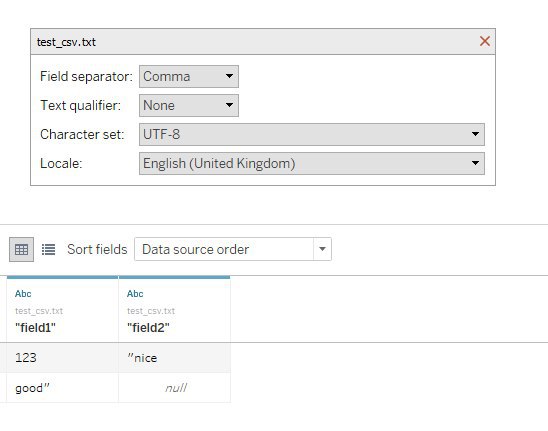Select the null value cell

click(x=174, y=388)
